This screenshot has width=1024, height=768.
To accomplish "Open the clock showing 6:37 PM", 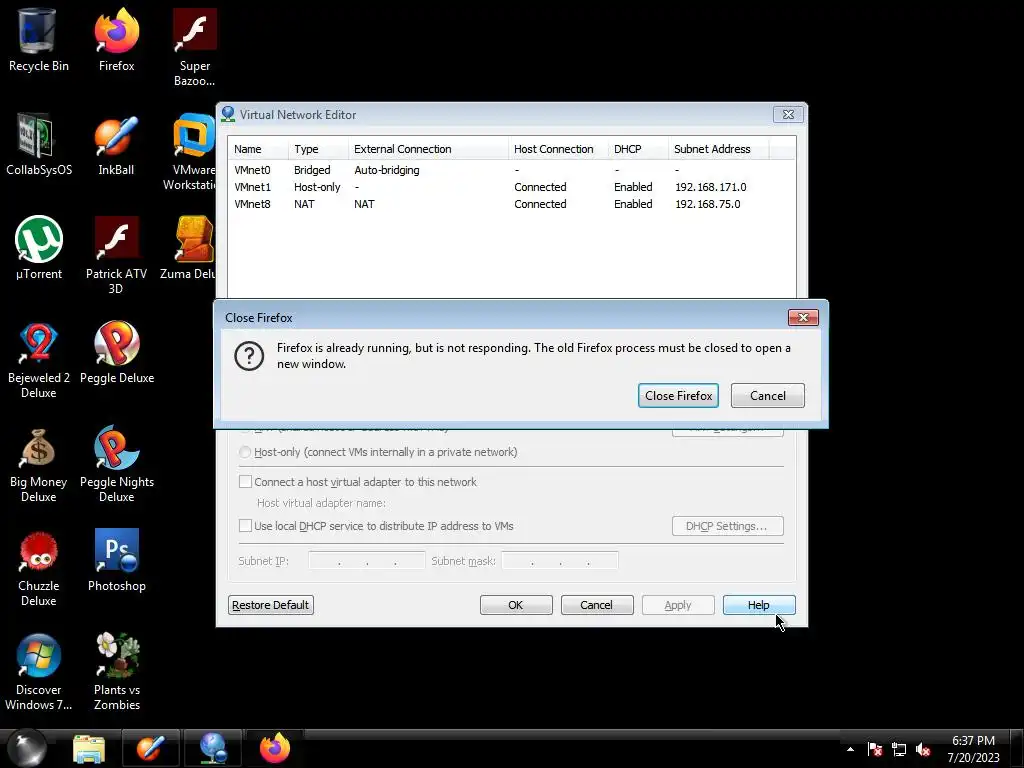I will 973,749.
